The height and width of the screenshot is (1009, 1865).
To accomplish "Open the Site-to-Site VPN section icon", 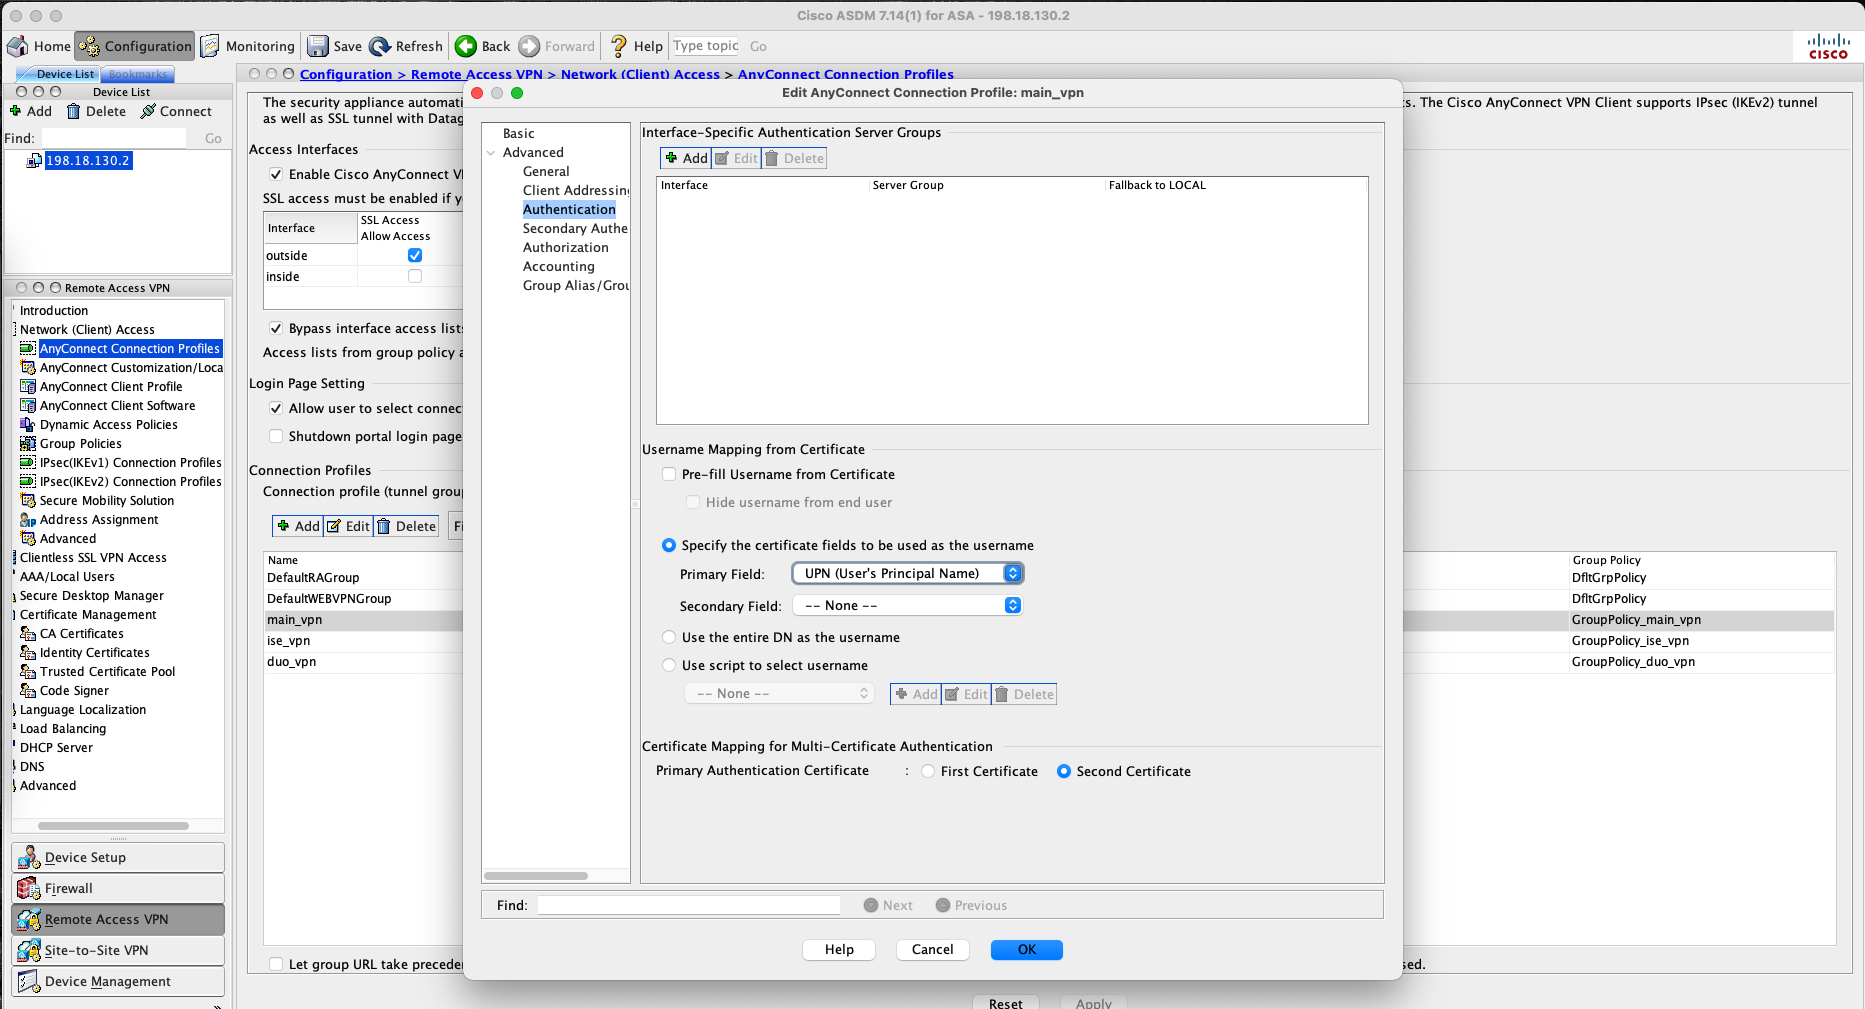I will point(29,950).
